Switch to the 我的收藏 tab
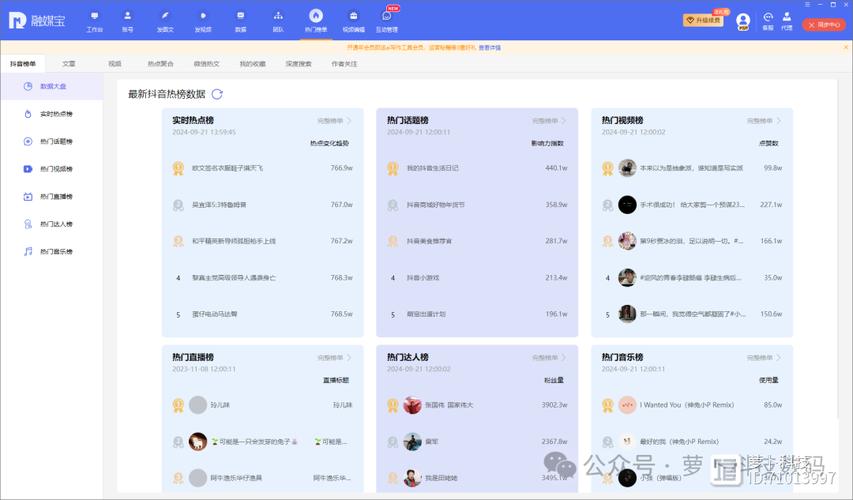This screenshot has height=500, width=853. click(x=252, y=64)
